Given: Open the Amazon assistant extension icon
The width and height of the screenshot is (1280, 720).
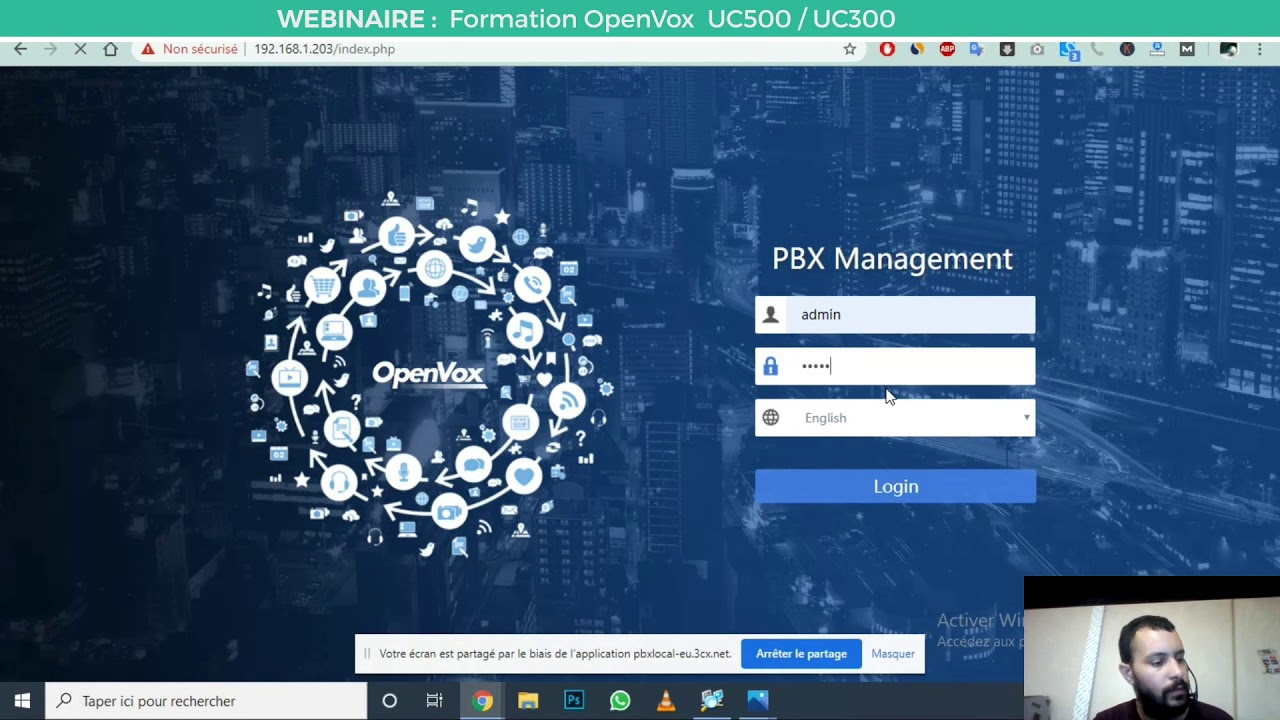Looking at the screenshot, I should click(x=1157, y=49).
